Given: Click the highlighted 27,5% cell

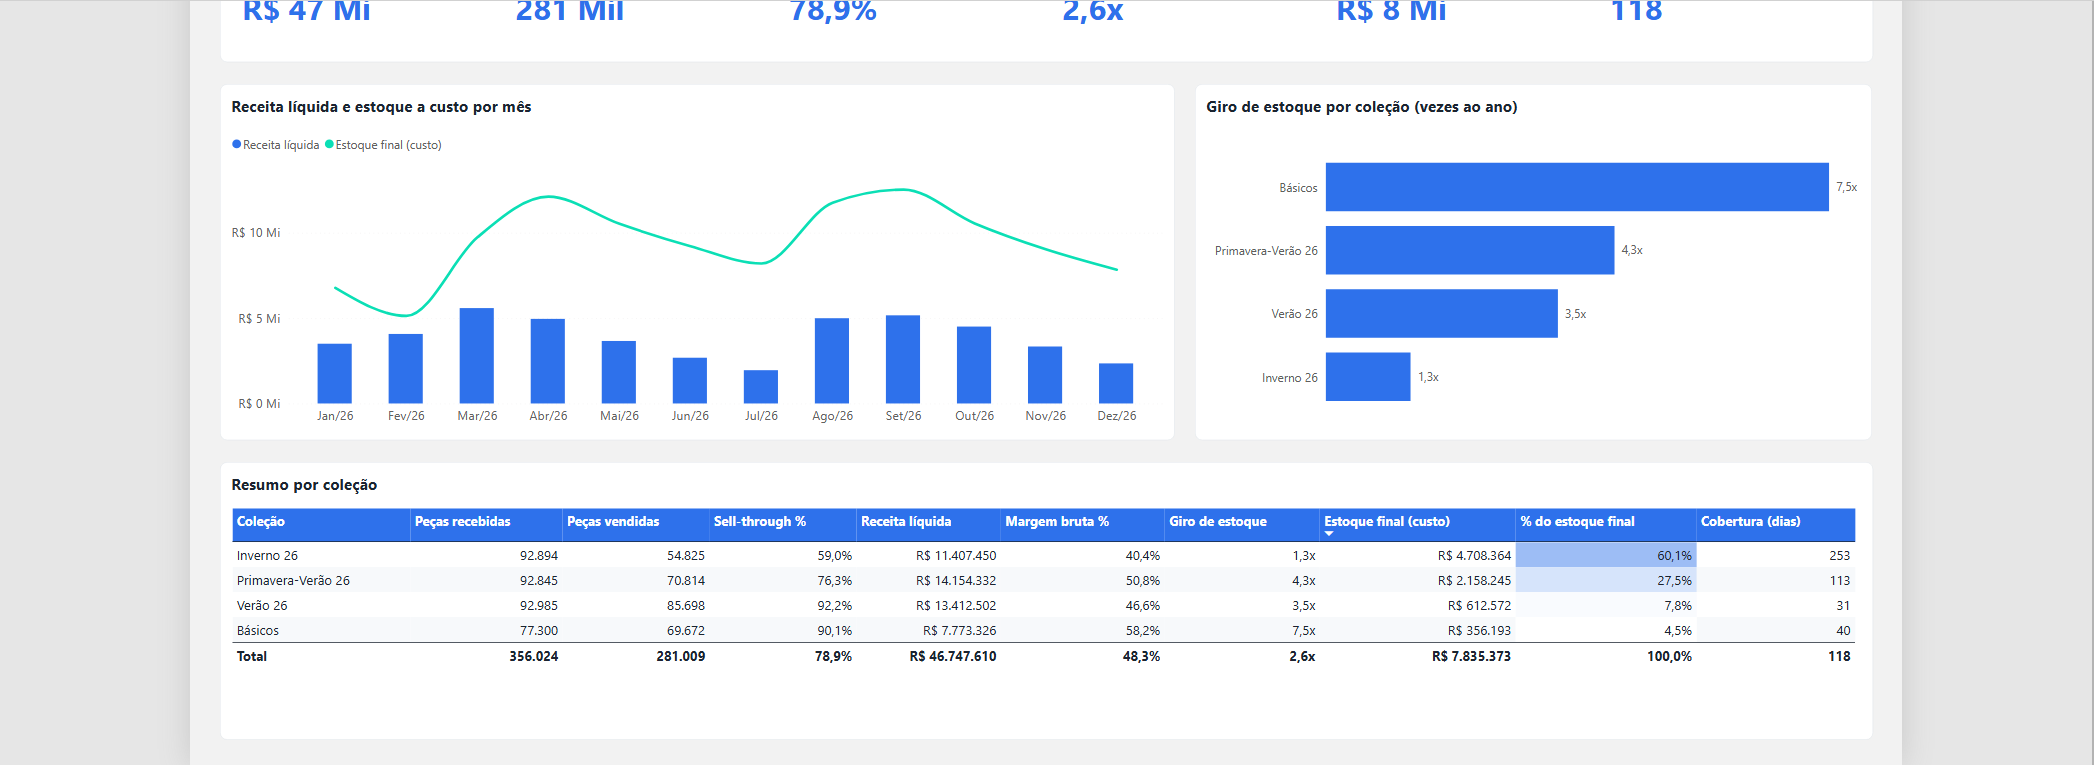Looking at the screenshot, I should (1606, 580).
